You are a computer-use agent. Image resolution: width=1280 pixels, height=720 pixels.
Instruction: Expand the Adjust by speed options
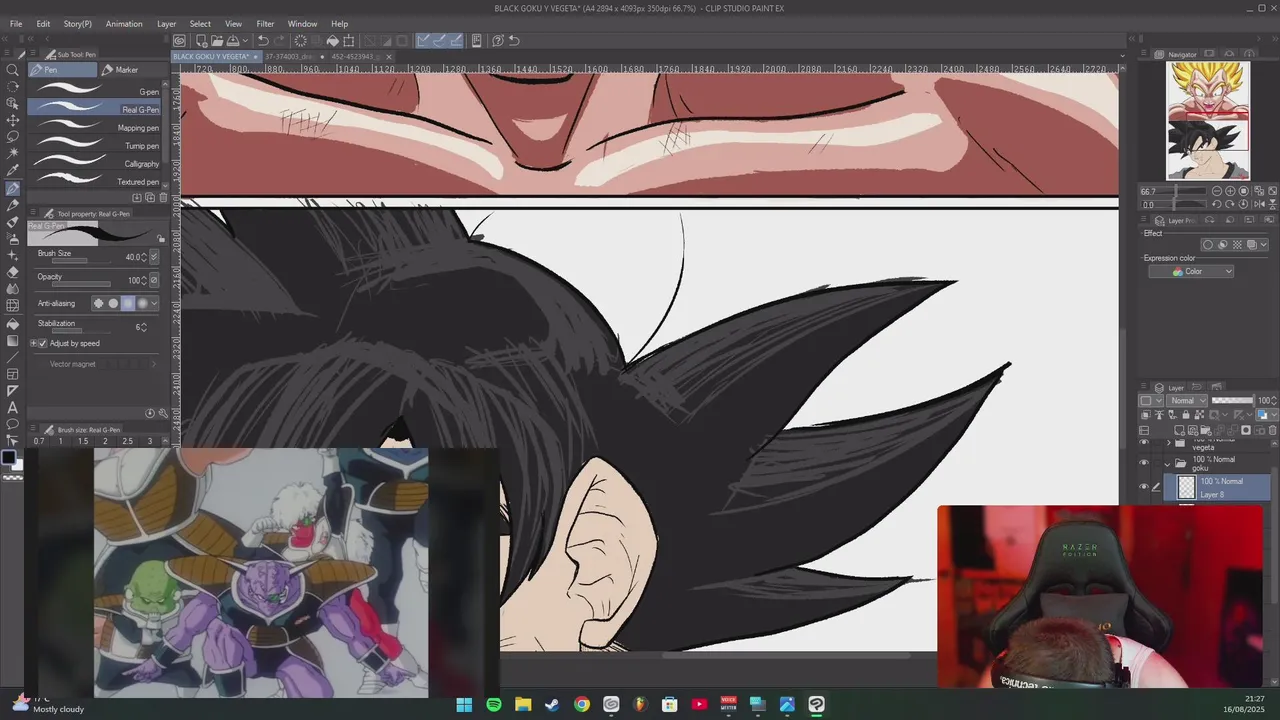(33, 344)
